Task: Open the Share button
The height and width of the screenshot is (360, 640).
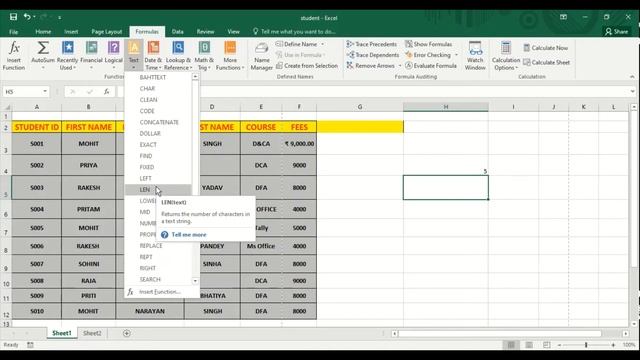Action: click(617, 31)
